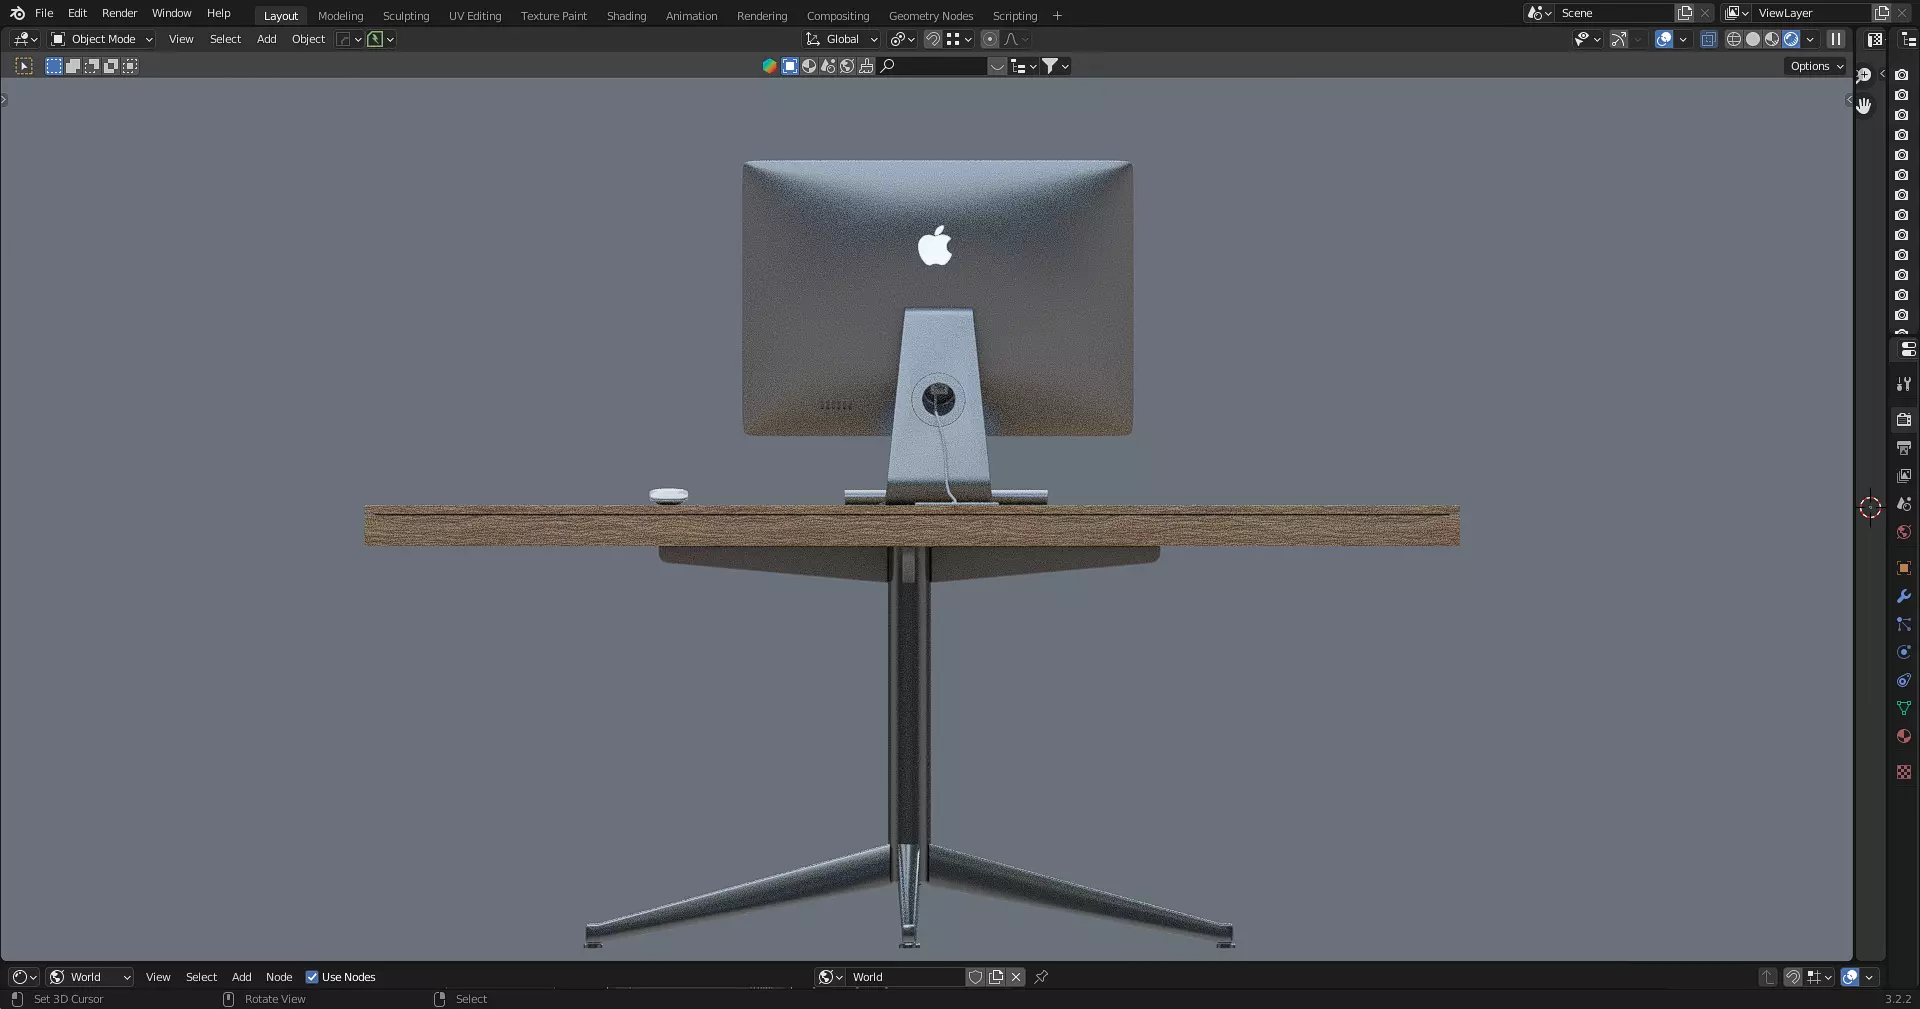Toggle proportional editing in viewport header
The height and width of the screenshot is (1009, 1920).
click(x=990, y=39)
